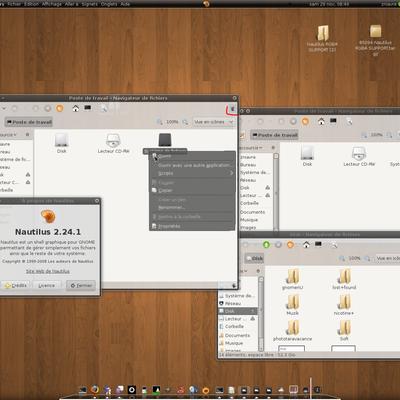Open Raccourcis sidebar dropdown in rear Poste de travail window

(251, 147)
